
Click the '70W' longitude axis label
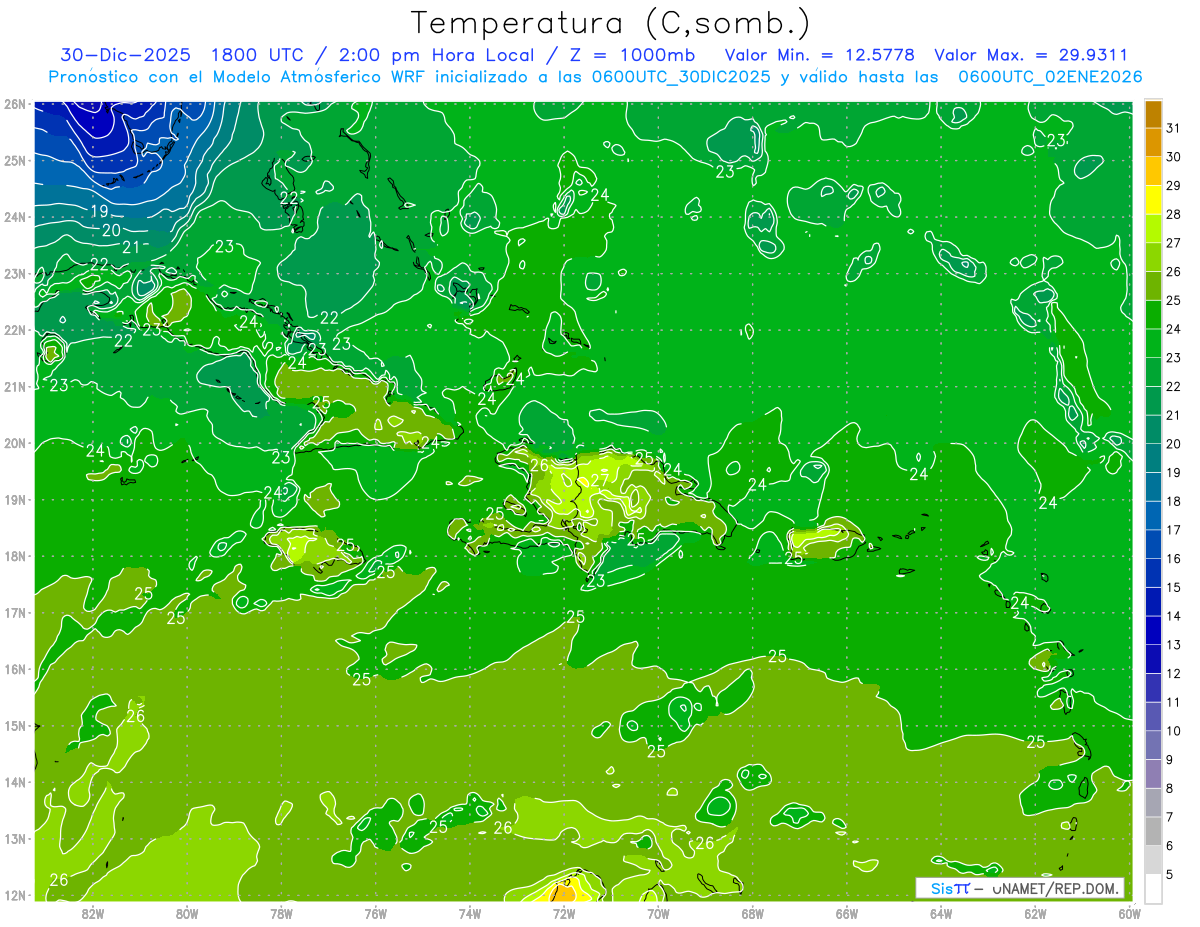(658, 912)
